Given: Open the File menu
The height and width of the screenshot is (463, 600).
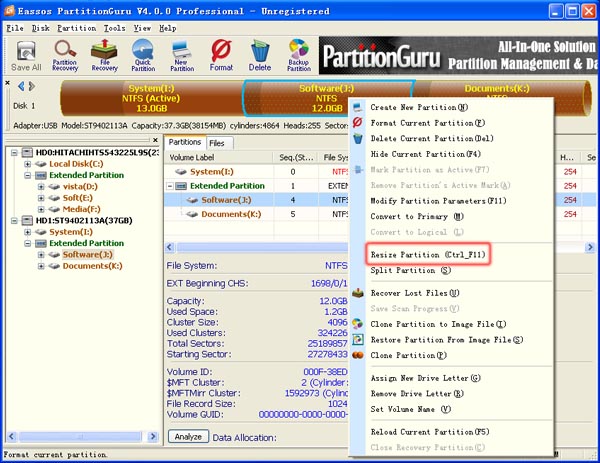Looking at the screenshot, I should pyautogui.click(x=15, y=28).
